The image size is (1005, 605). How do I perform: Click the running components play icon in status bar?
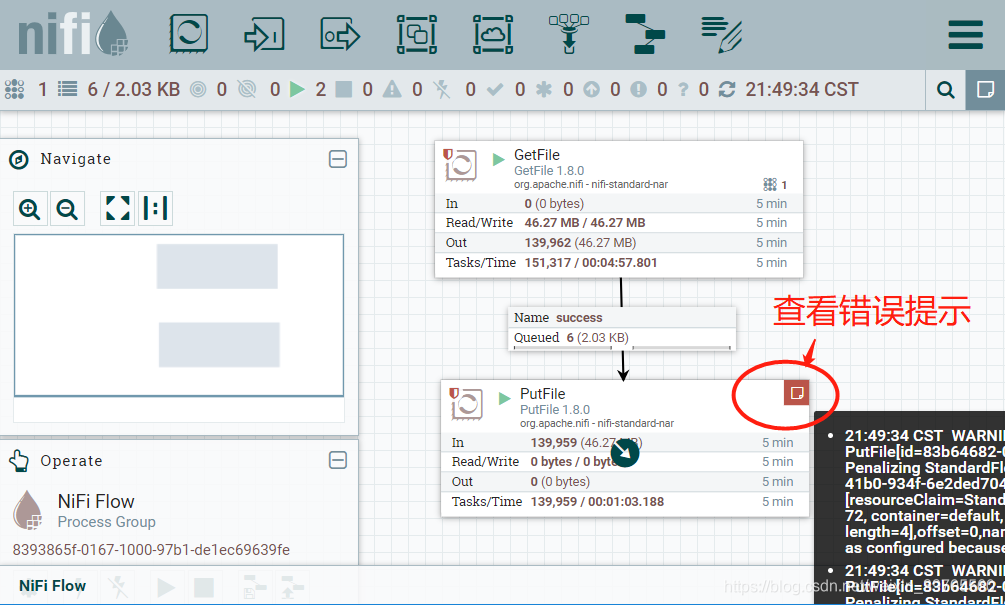click(x=297, y=89)
